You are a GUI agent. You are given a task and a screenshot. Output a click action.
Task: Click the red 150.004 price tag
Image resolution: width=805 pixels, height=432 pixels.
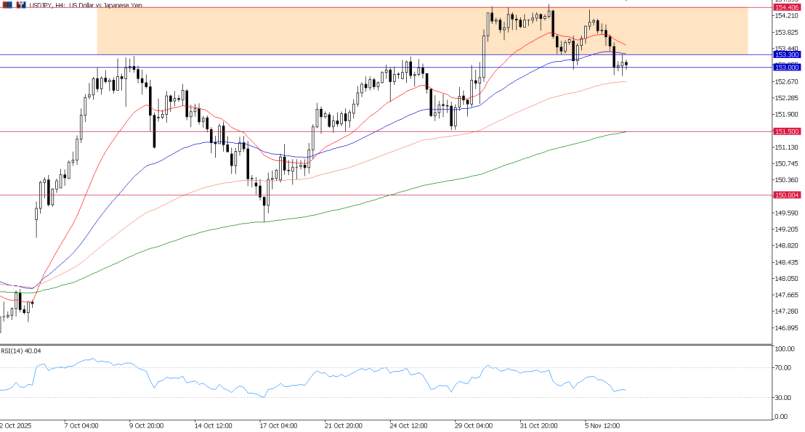[787, 195]
